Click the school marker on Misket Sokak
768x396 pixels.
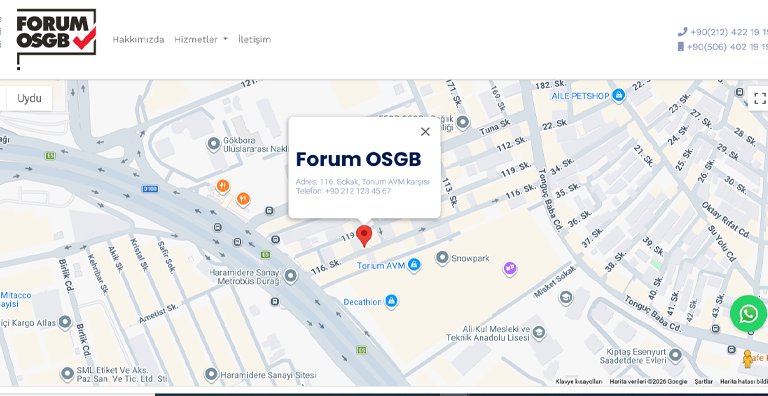(566, 297)
